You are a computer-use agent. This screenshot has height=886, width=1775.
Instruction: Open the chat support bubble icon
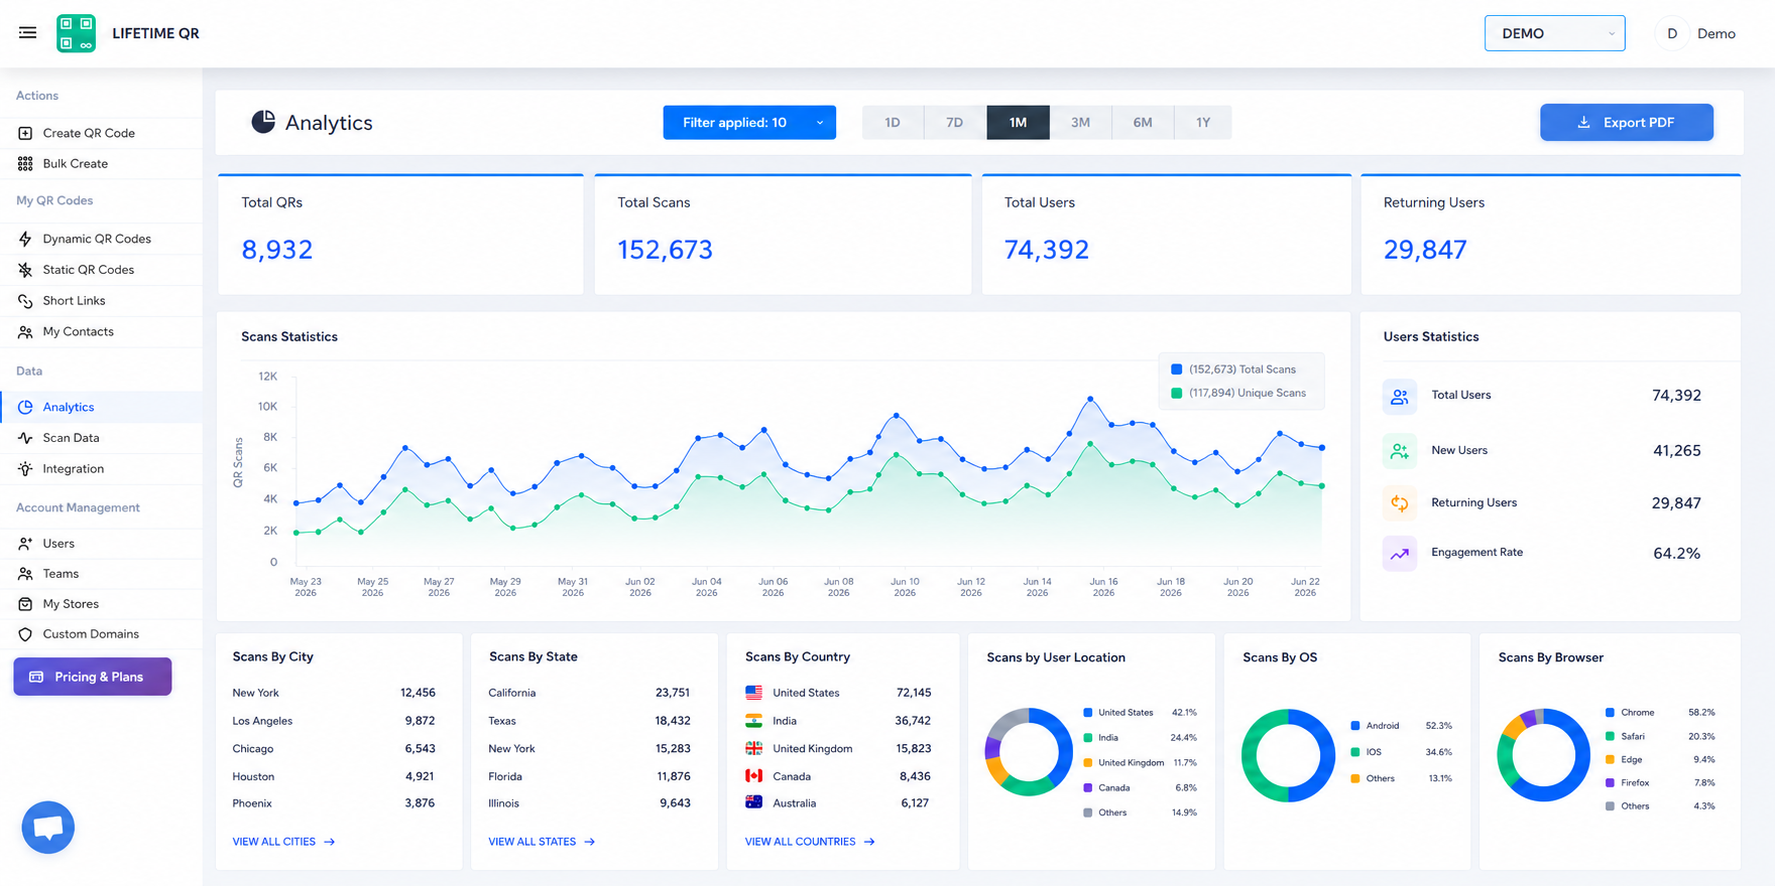coord(48,827)
